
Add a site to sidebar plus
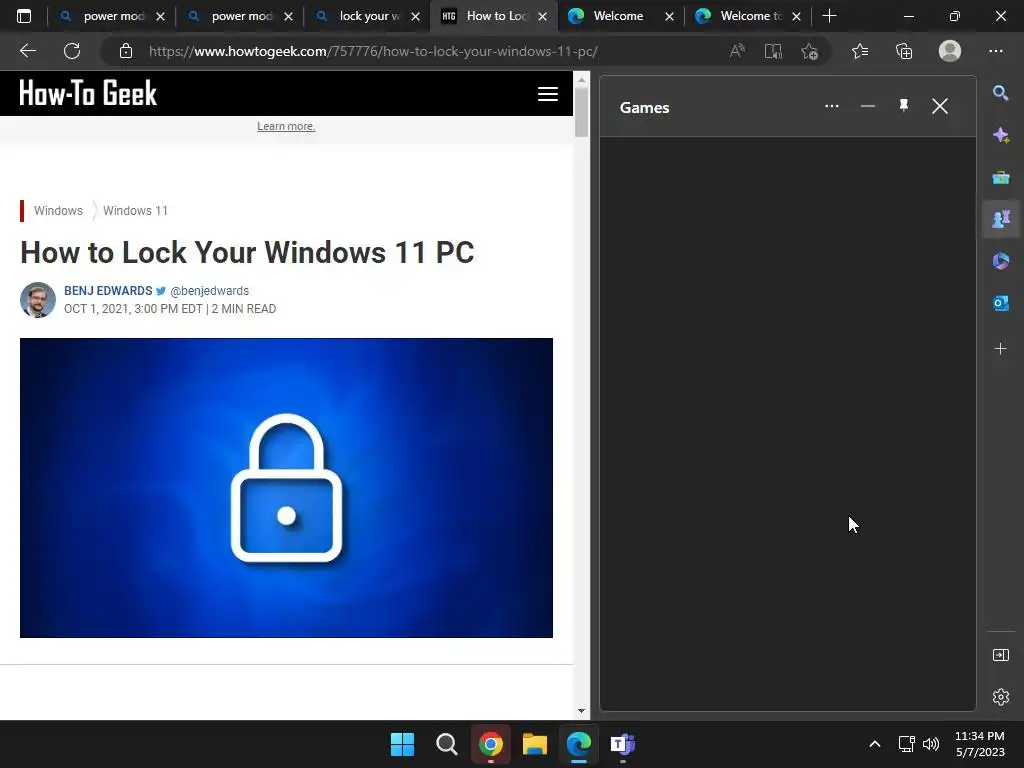[x=1000, y=349]
